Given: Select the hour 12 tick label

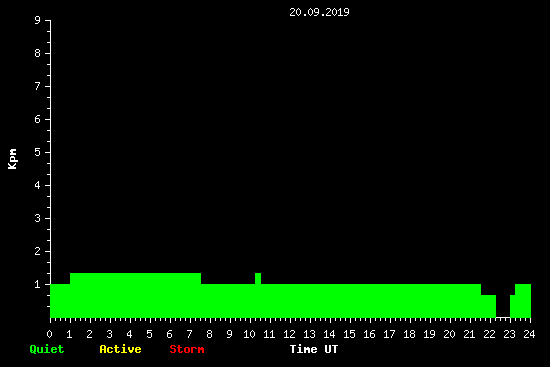Looking at the screenshot, I should point(289,334).
